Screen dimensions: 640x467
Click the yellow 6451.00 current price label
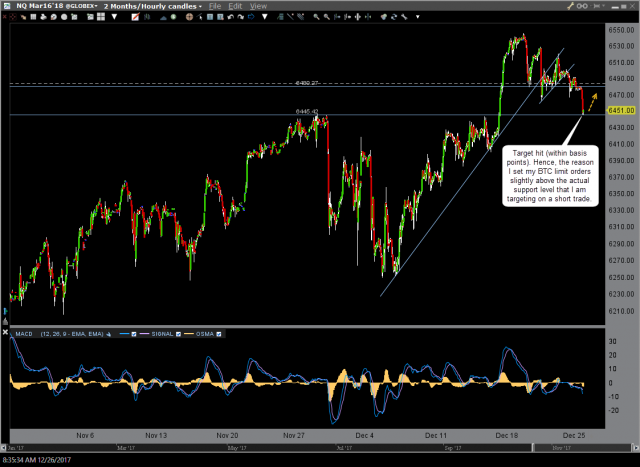622,111
